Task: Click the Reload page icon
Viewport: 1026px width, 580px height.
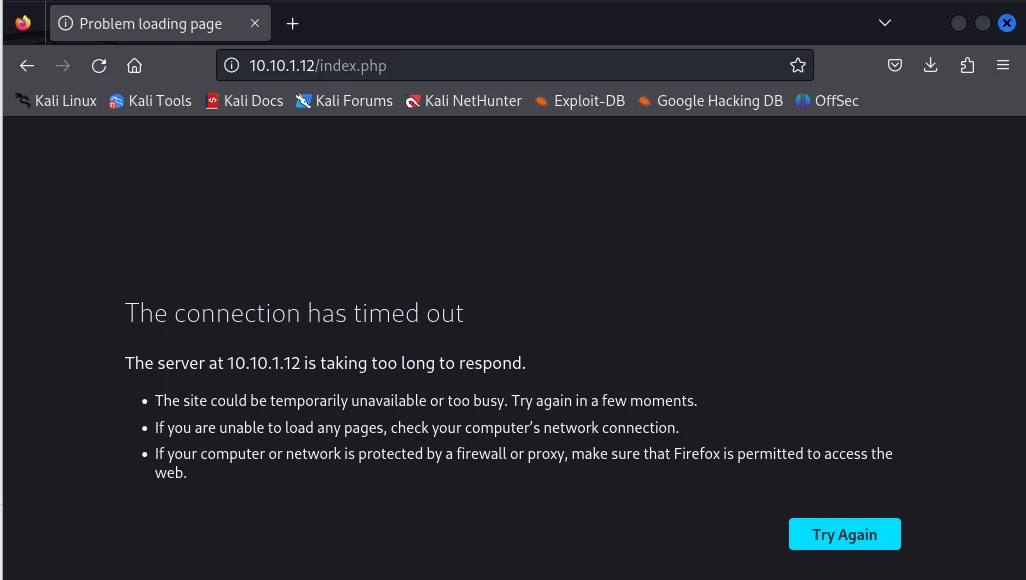Action: coord(99,66)
